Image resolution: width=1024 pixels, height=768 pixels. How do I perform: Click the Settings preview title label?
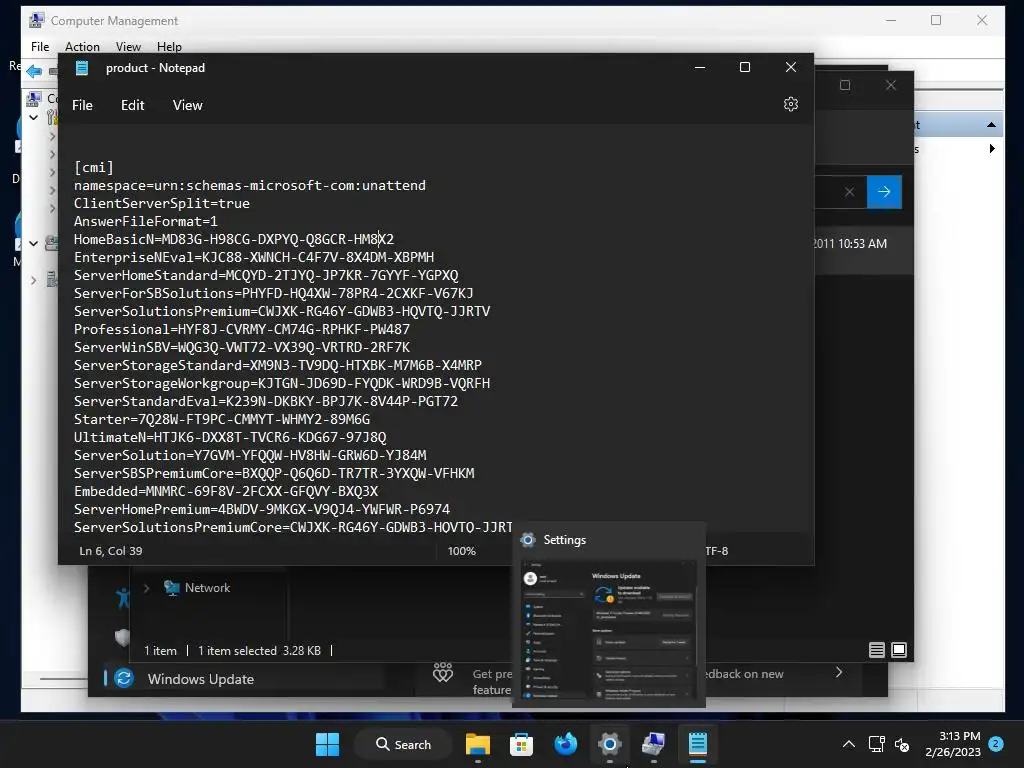point(564,540)
